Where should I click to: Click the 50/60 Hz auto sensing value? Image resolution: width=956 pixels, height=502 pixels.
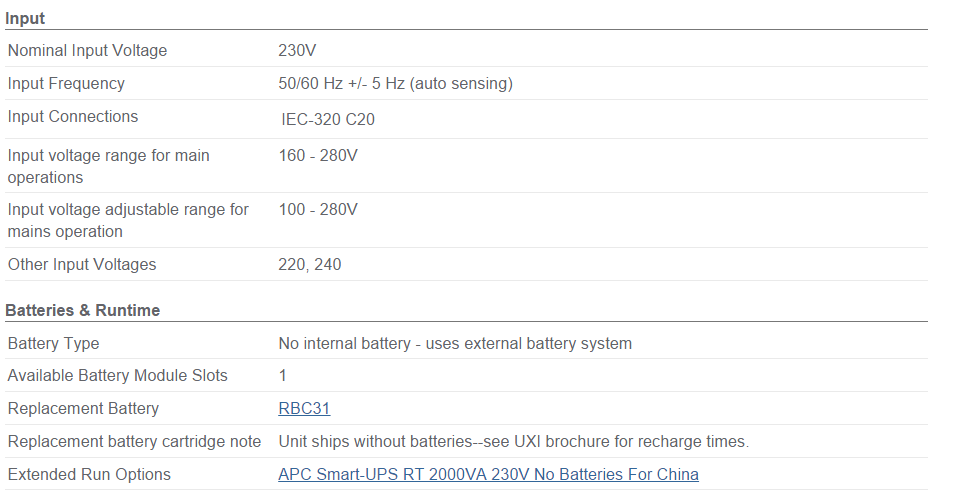[x=395, y=83]
